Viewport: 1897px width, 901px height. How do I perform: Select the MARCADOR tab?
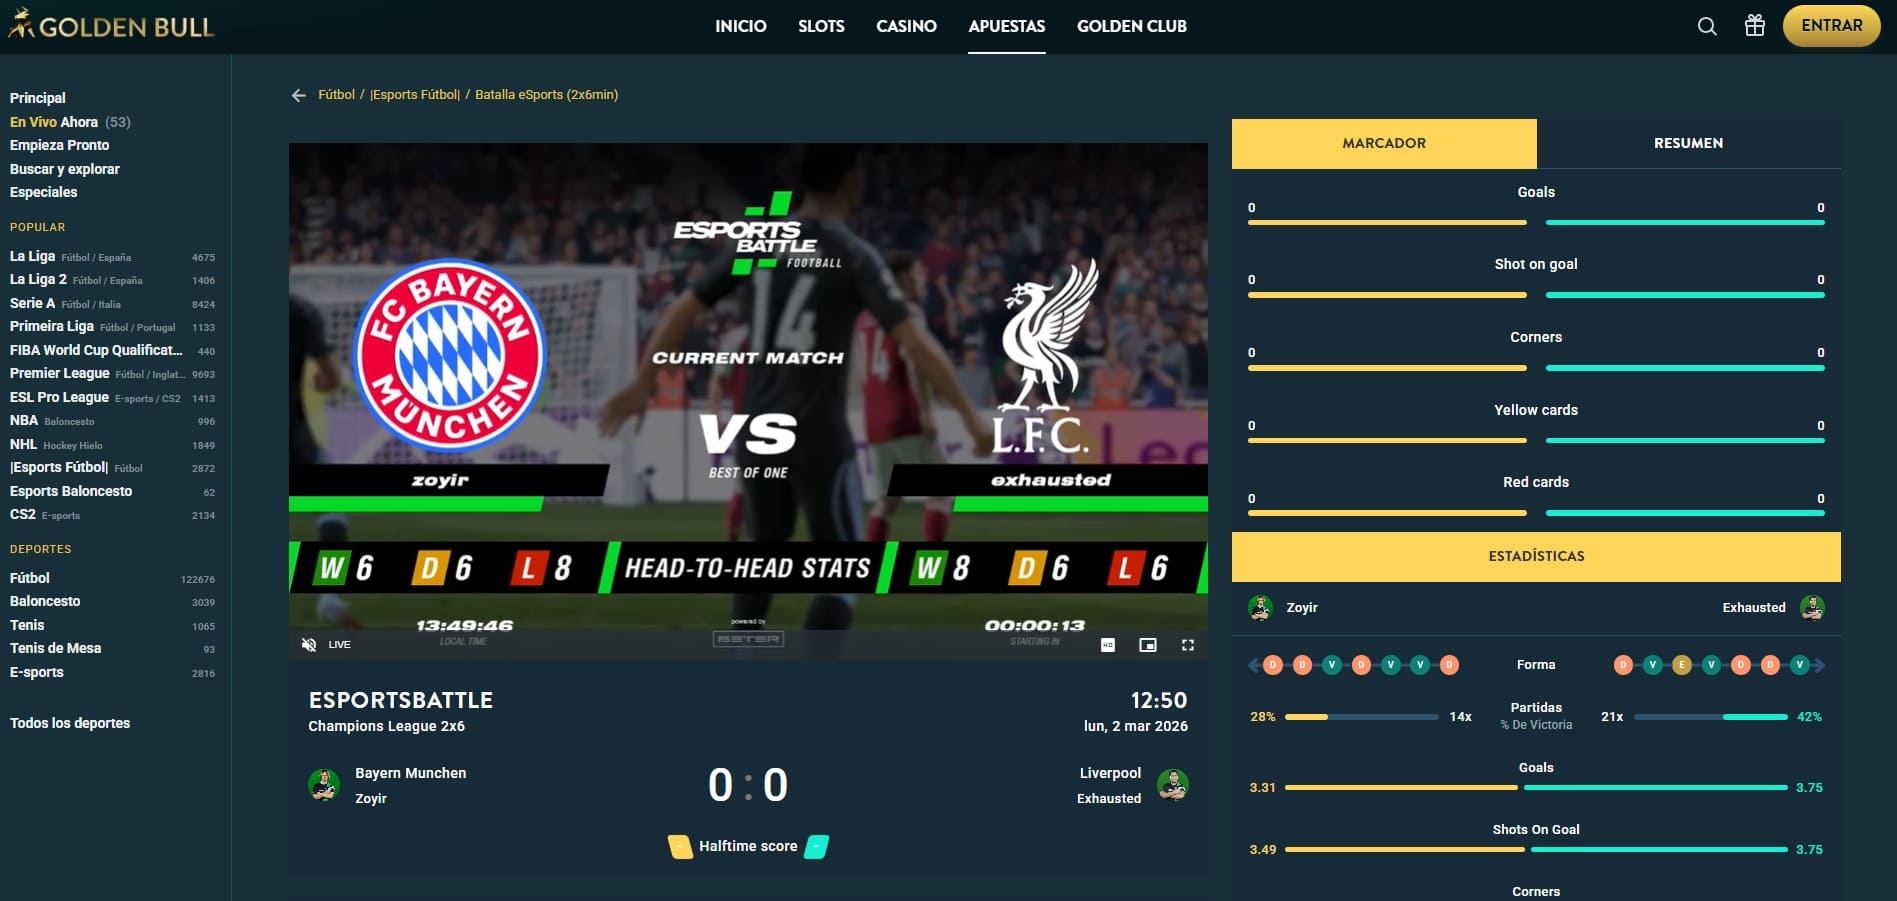[x=1384, y=143]
